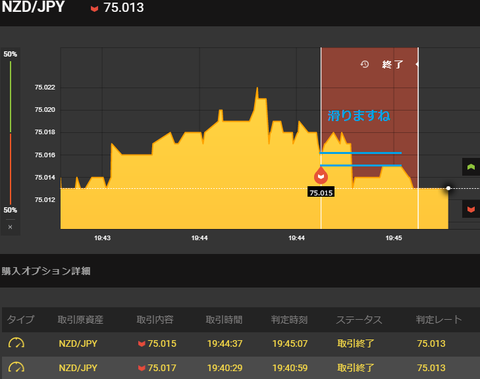
Task: Click judgment rate 75.013 in 19:45:07 row
Action: (x=431, y=344)
